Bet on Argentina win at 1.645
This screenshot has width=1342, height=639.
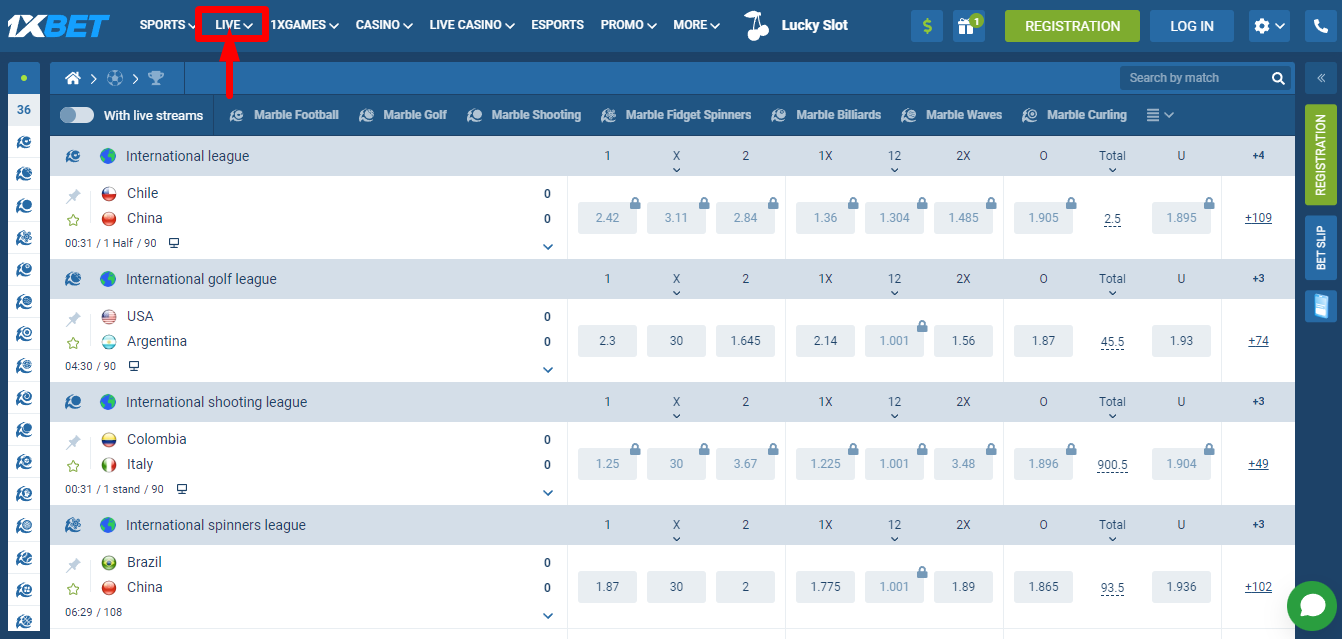[745, 341]
